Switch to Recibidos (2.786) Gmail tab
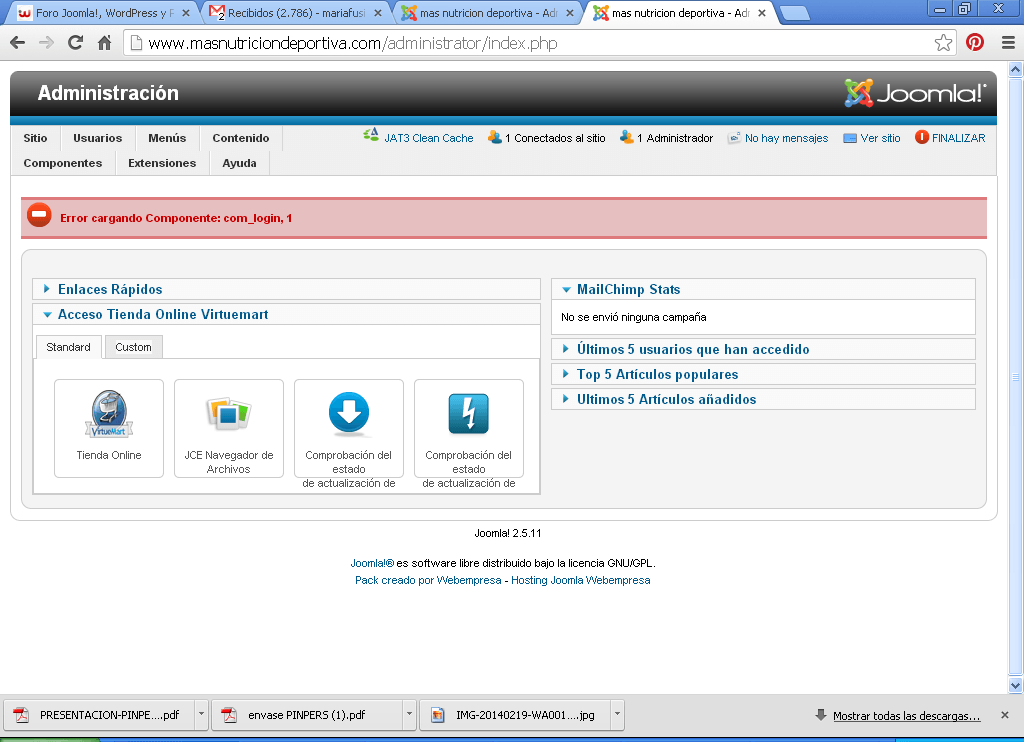Image resolution: width=1024 pixels, height=742 pixels. 295,12
